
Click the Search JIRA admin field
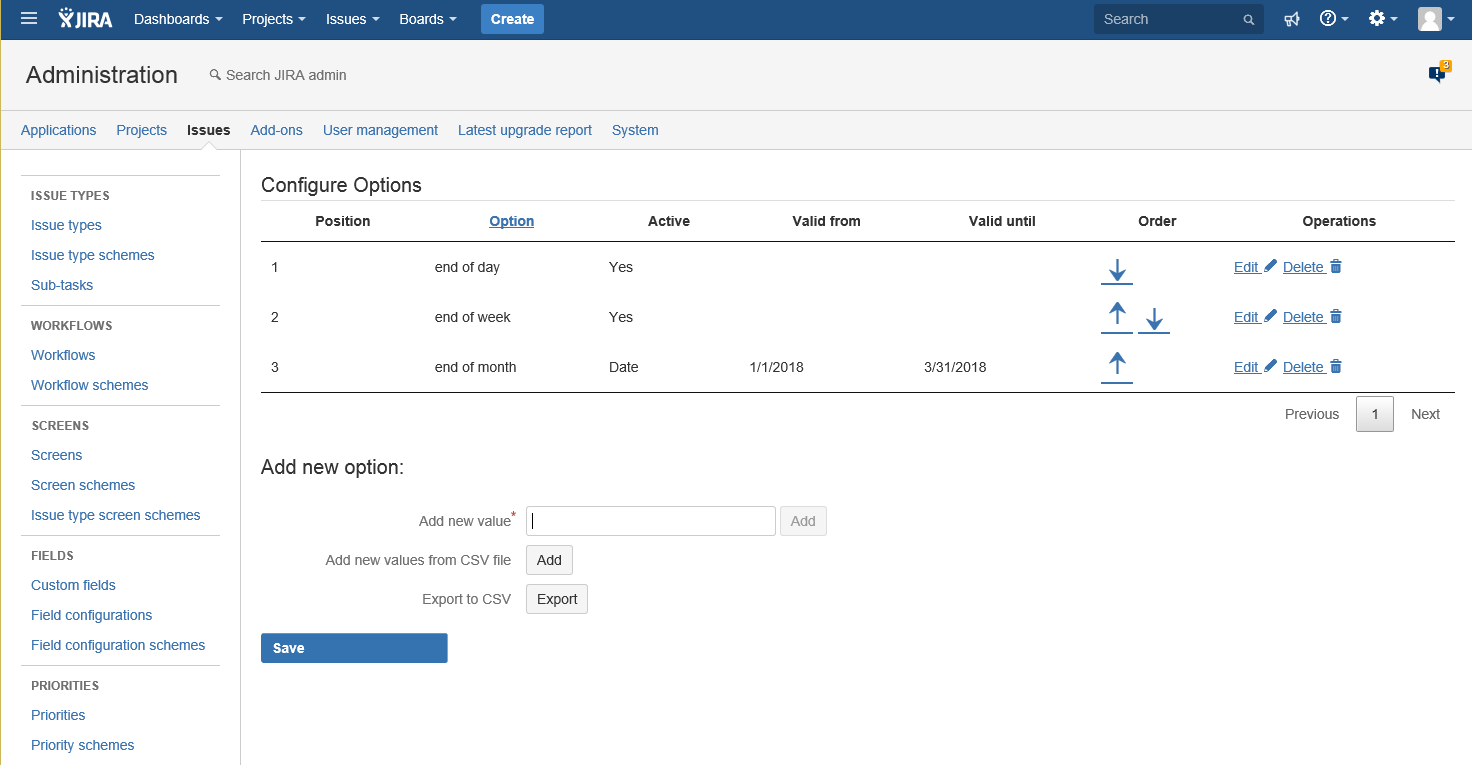278,75
